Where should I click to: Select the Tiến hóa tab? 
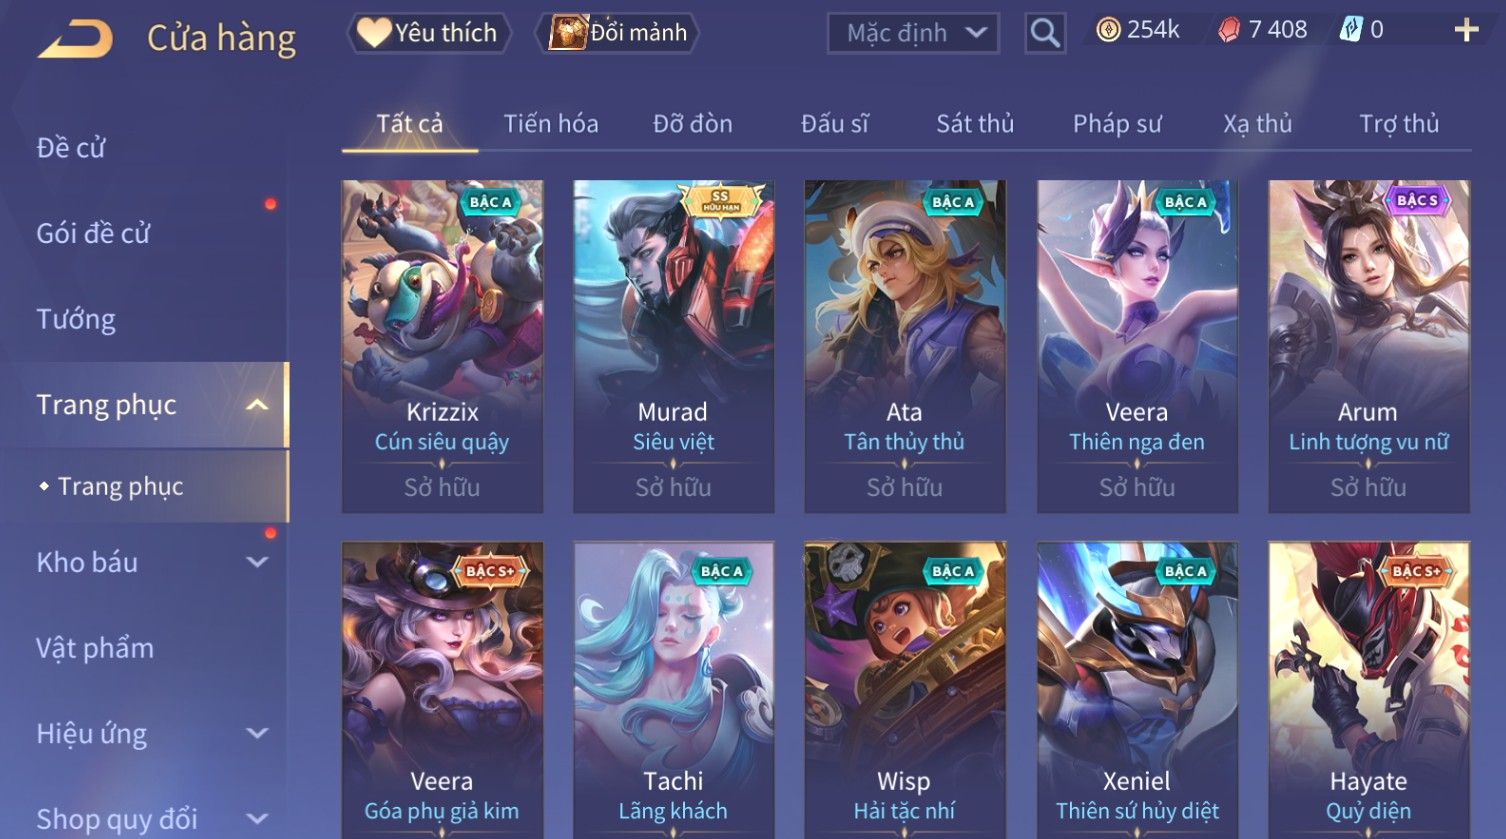point(551,124)
